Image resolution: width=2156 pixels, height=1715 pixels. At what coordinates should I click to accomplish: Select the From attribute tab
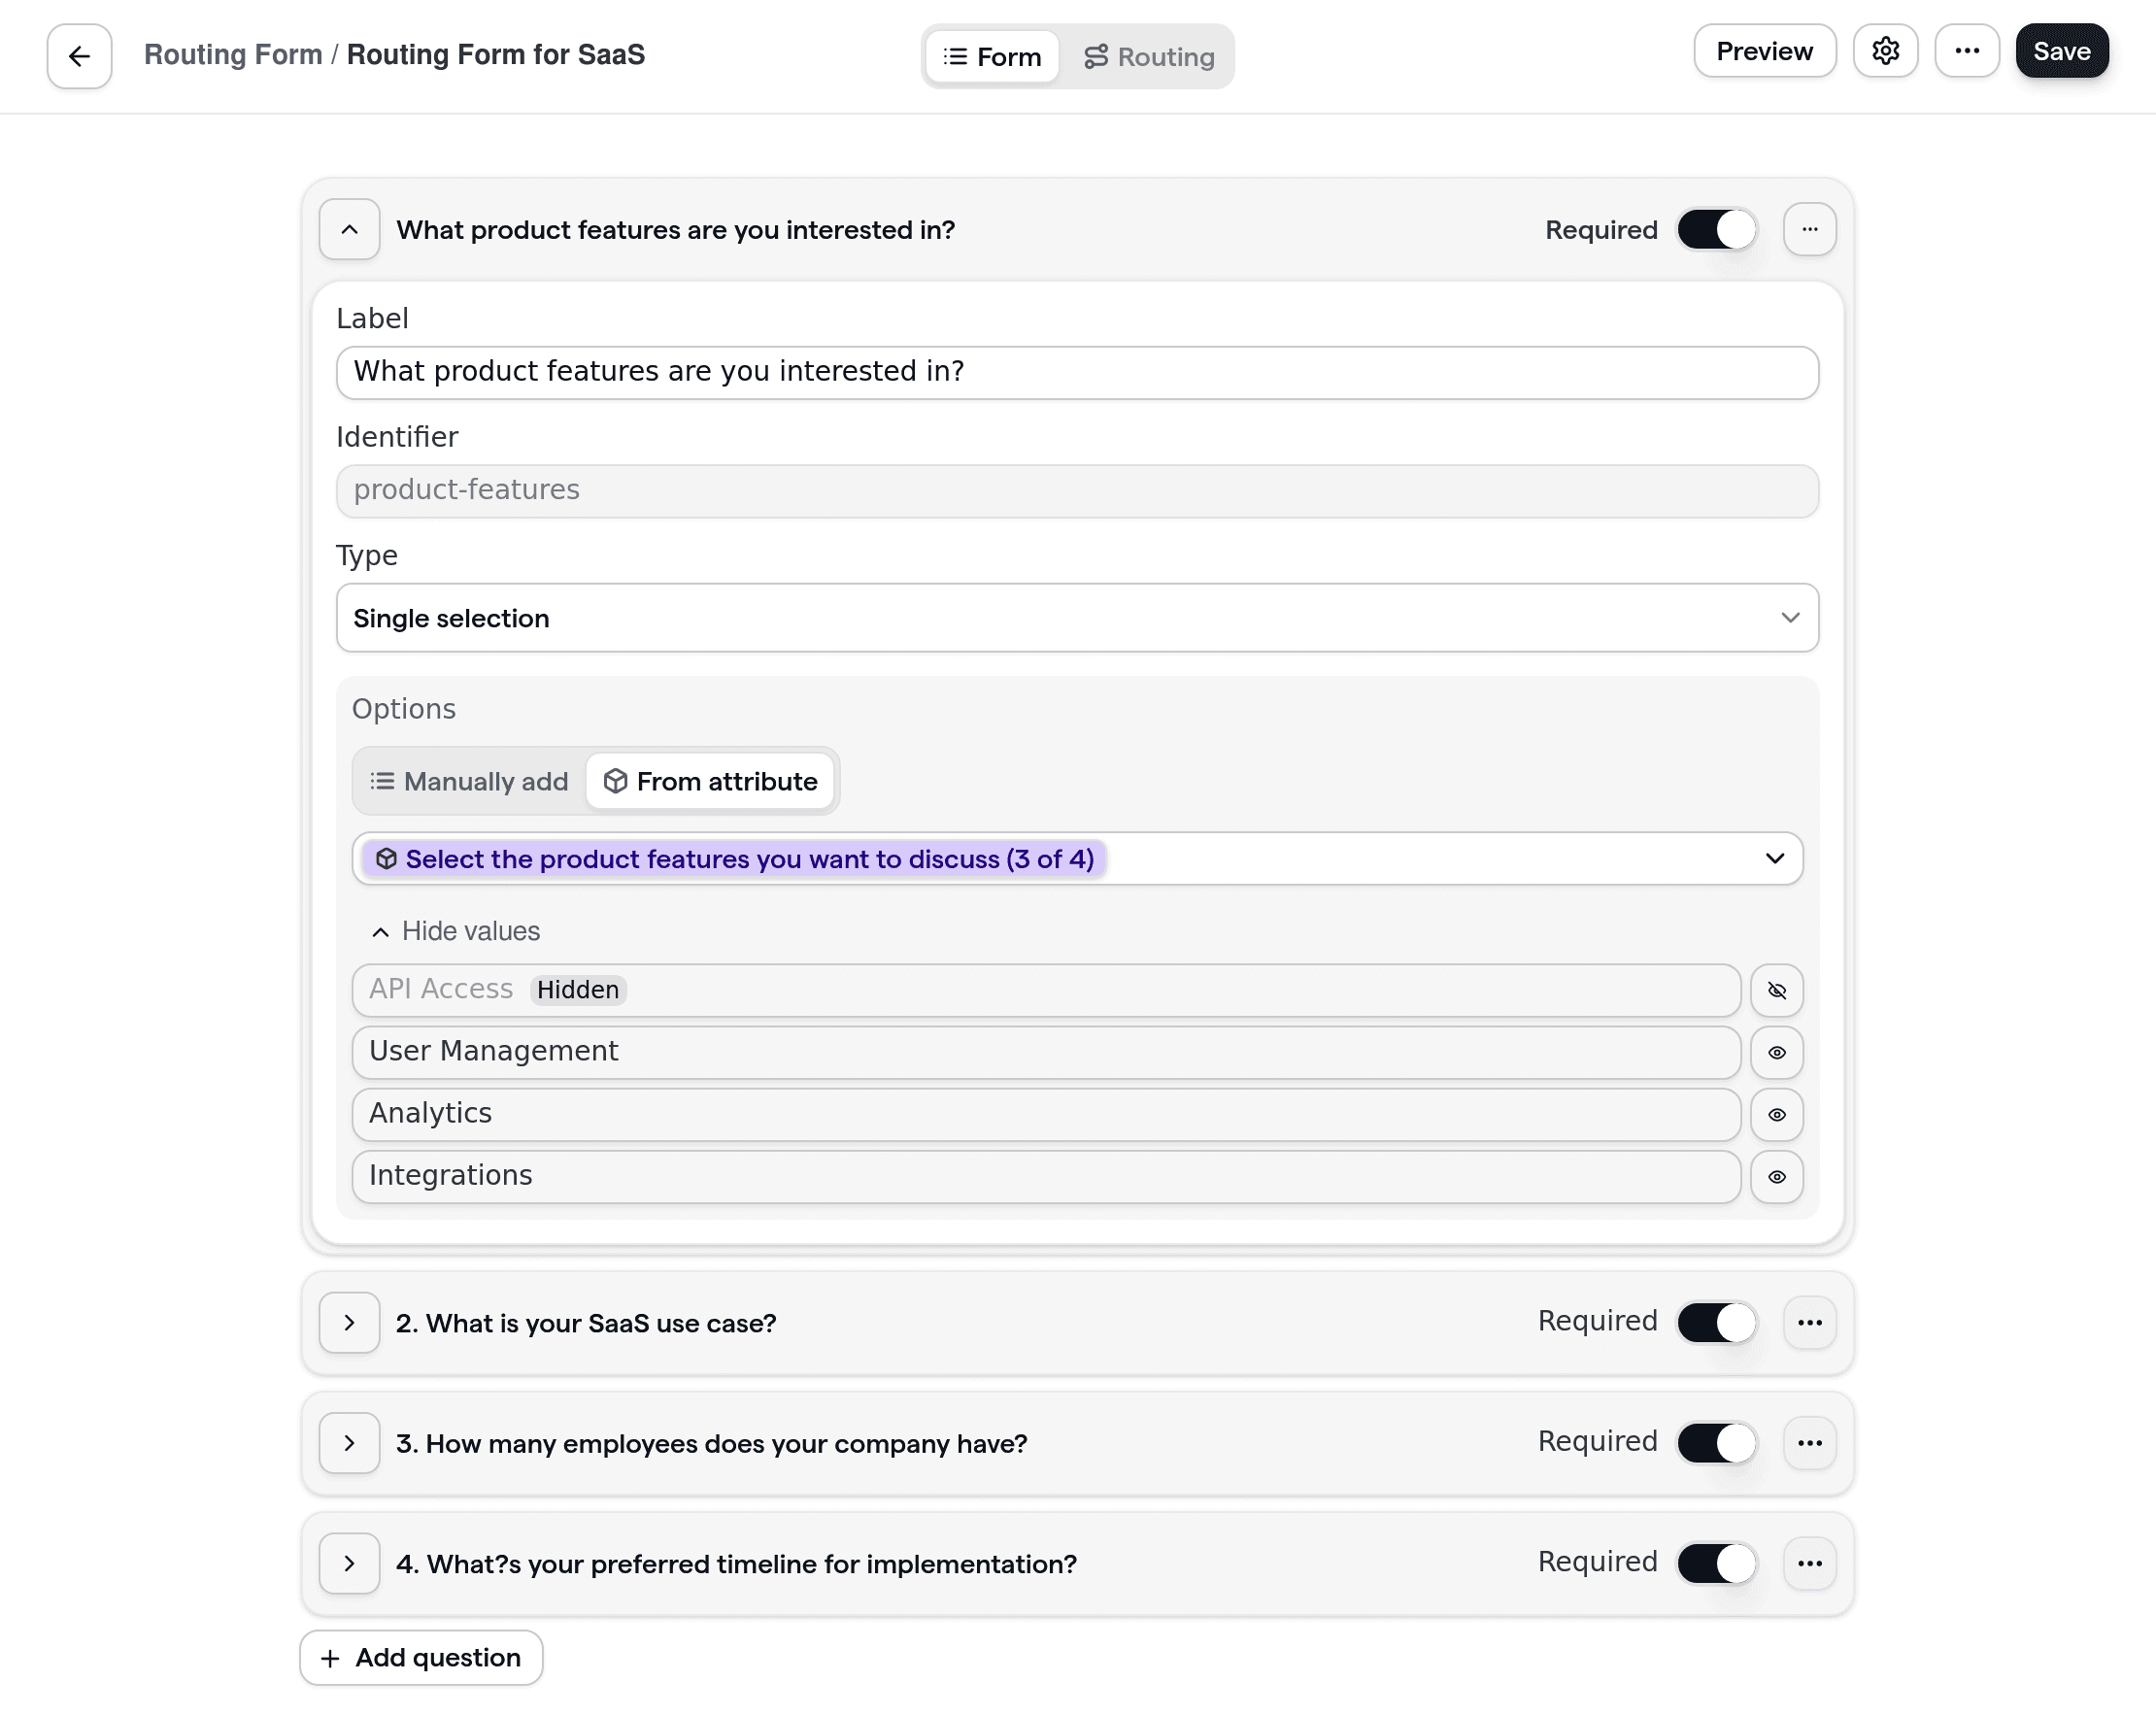click(711, 781)
